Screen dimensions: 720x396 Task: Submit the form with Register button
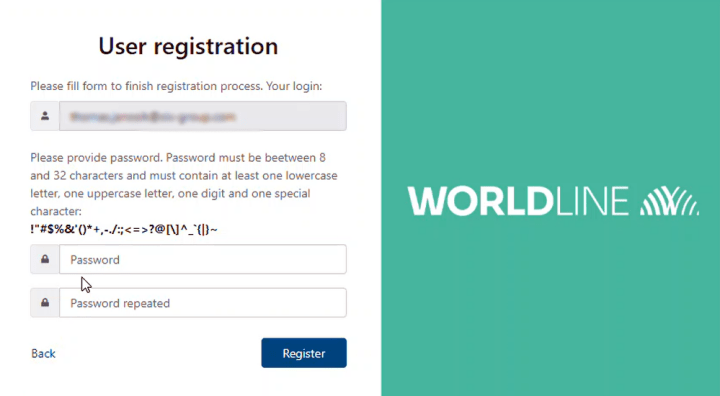click(x=304, y=353)
